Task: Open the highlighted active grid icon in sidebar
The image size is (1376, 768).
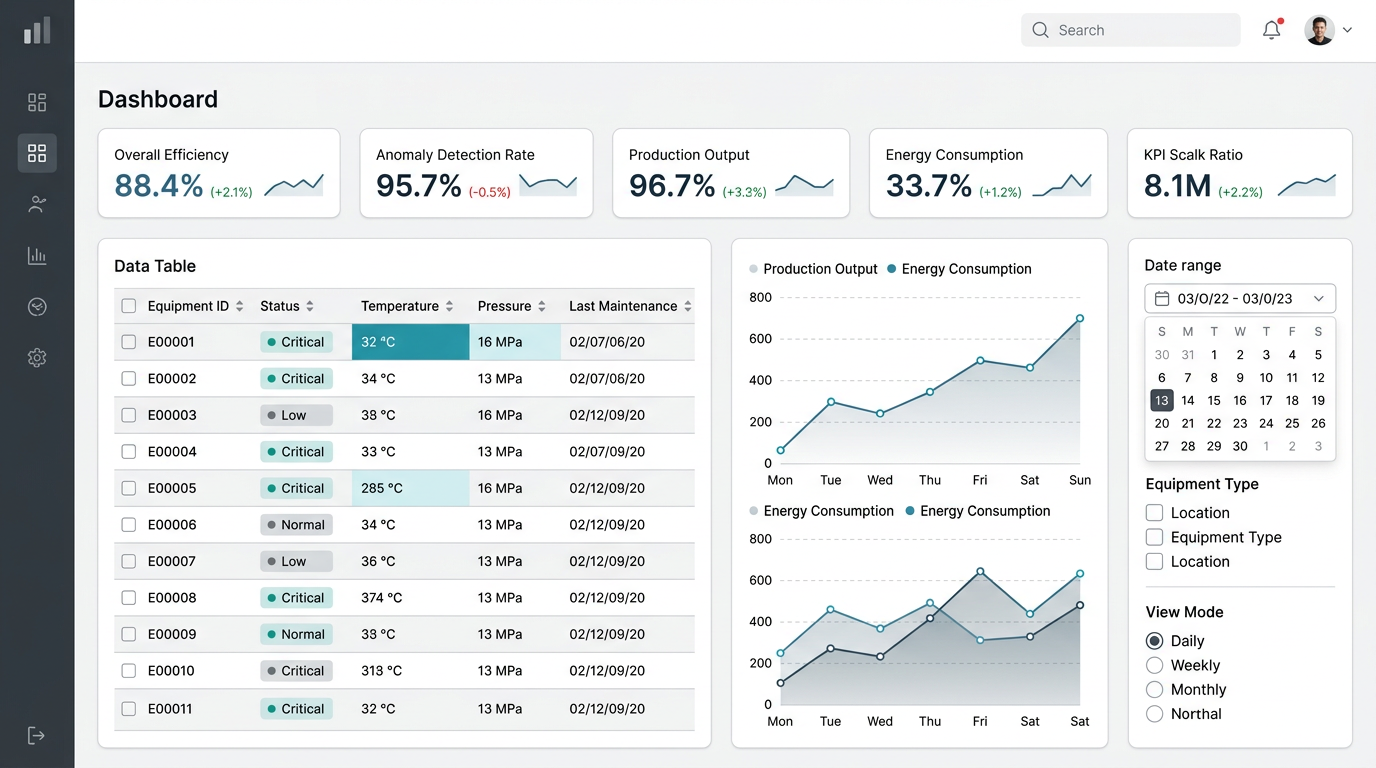Action: pos(37,153)
